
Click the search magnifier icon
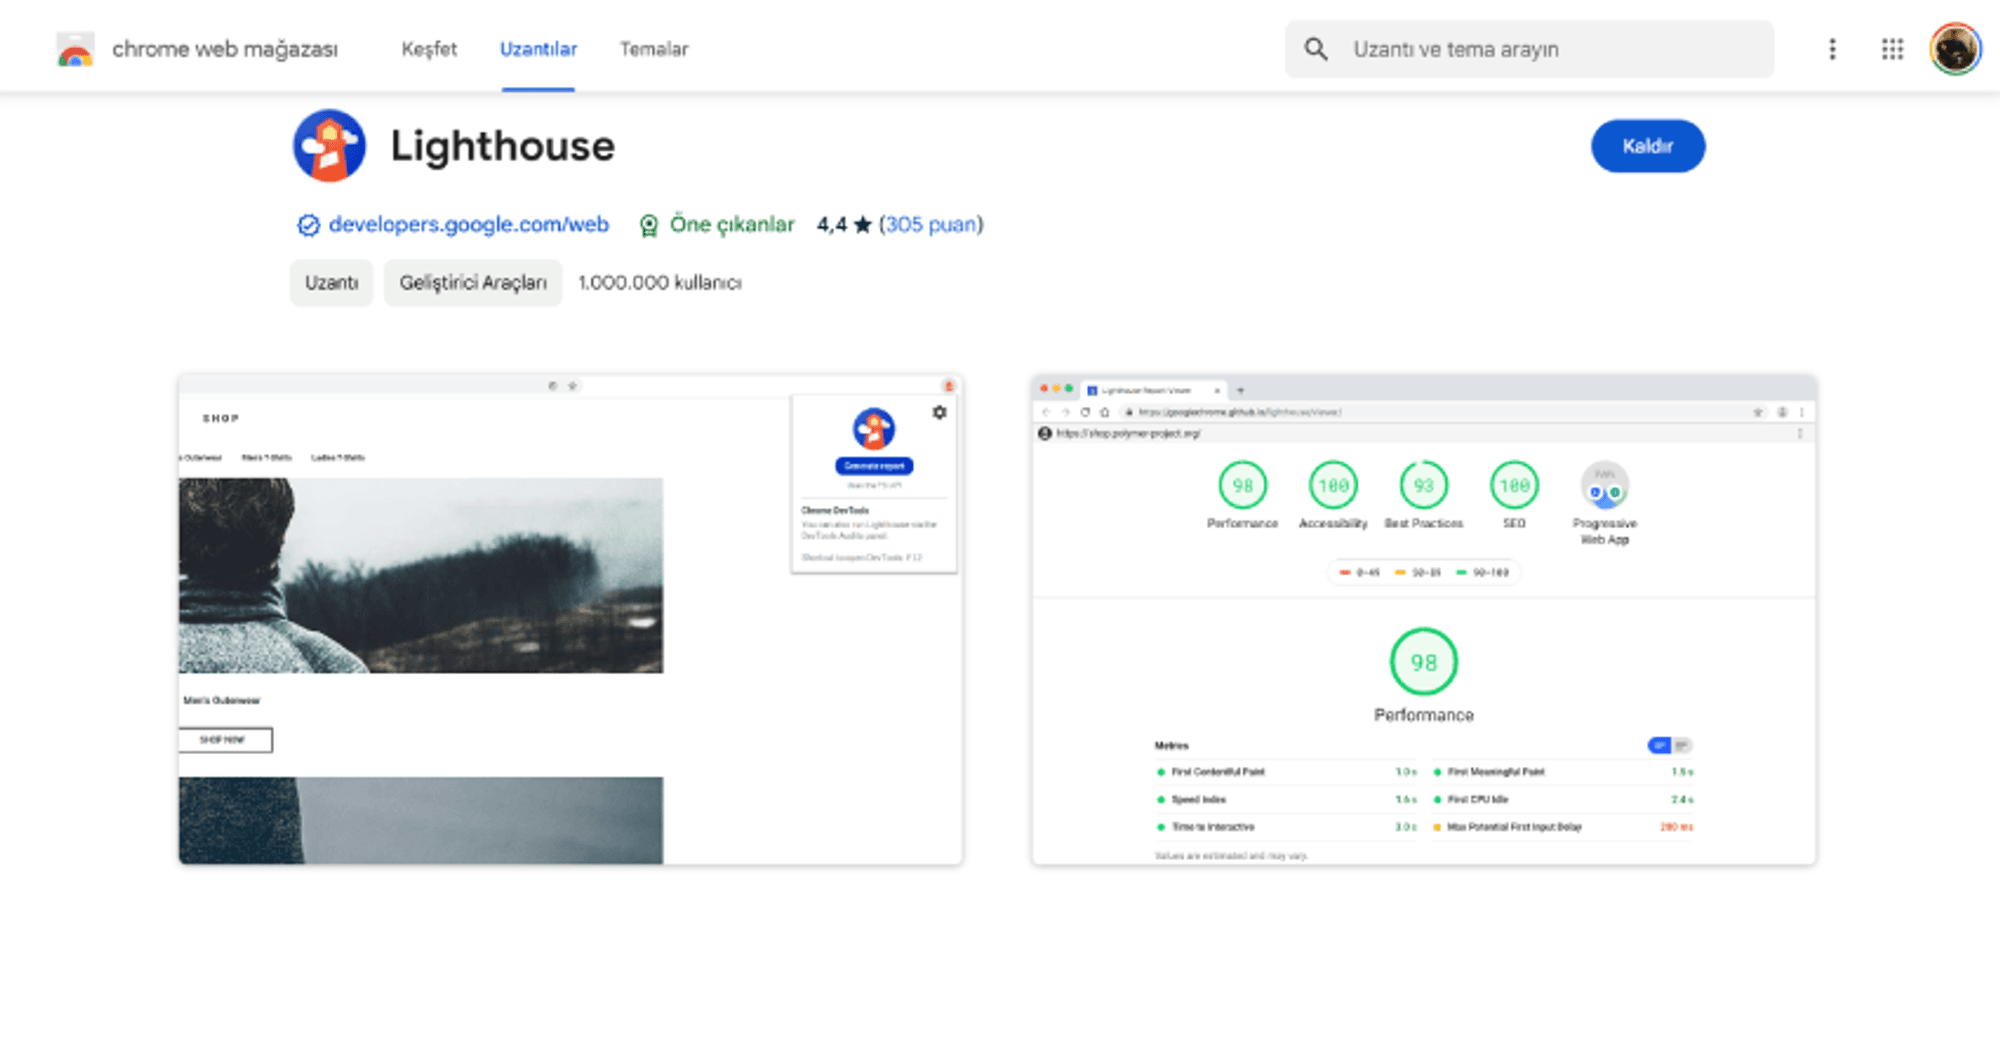click(x=1316, y=49)
